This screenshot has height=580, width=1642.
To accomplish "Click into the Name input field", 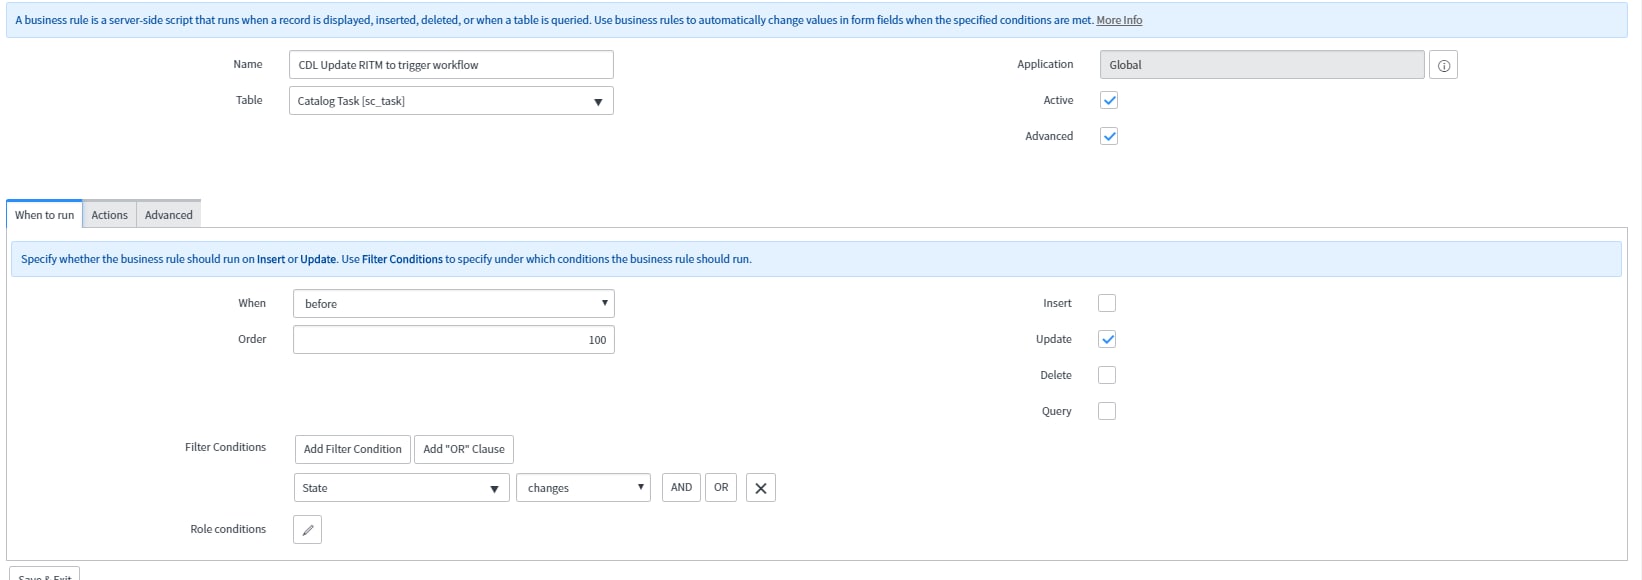I will pos(450,65).
